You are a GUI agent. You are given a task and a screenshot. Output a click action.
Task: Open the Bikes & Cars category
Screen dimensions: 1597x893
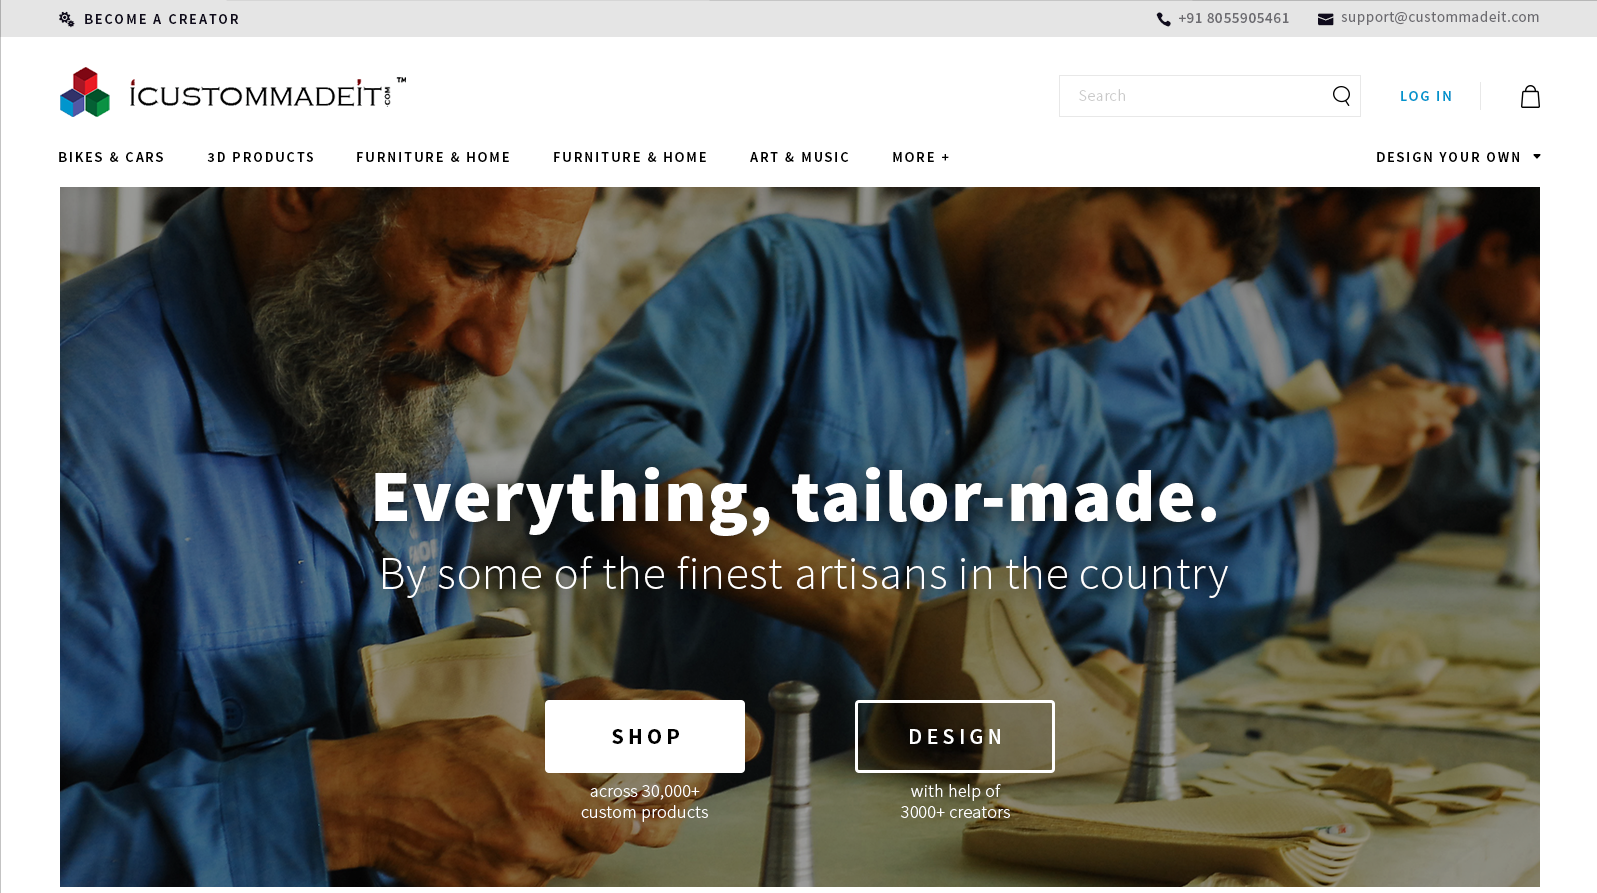tap(111, 157)
